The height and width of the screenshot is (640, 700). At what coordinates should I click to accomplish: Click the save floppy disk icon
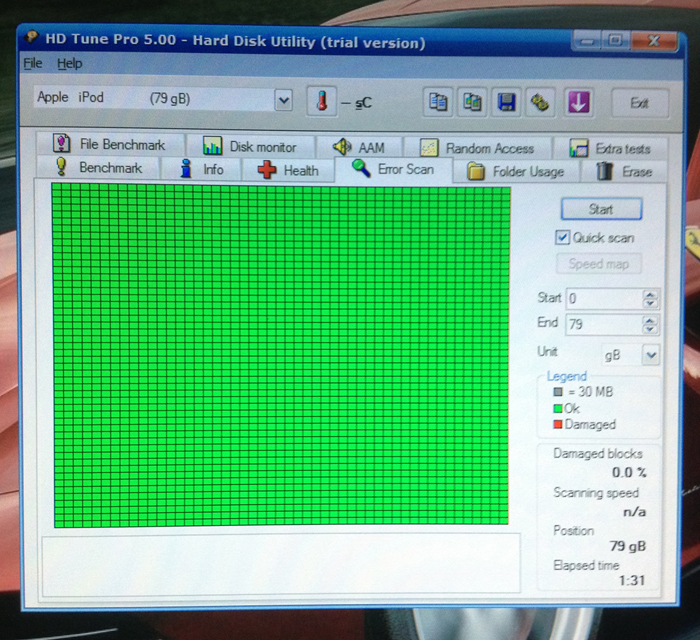(507, 102)
